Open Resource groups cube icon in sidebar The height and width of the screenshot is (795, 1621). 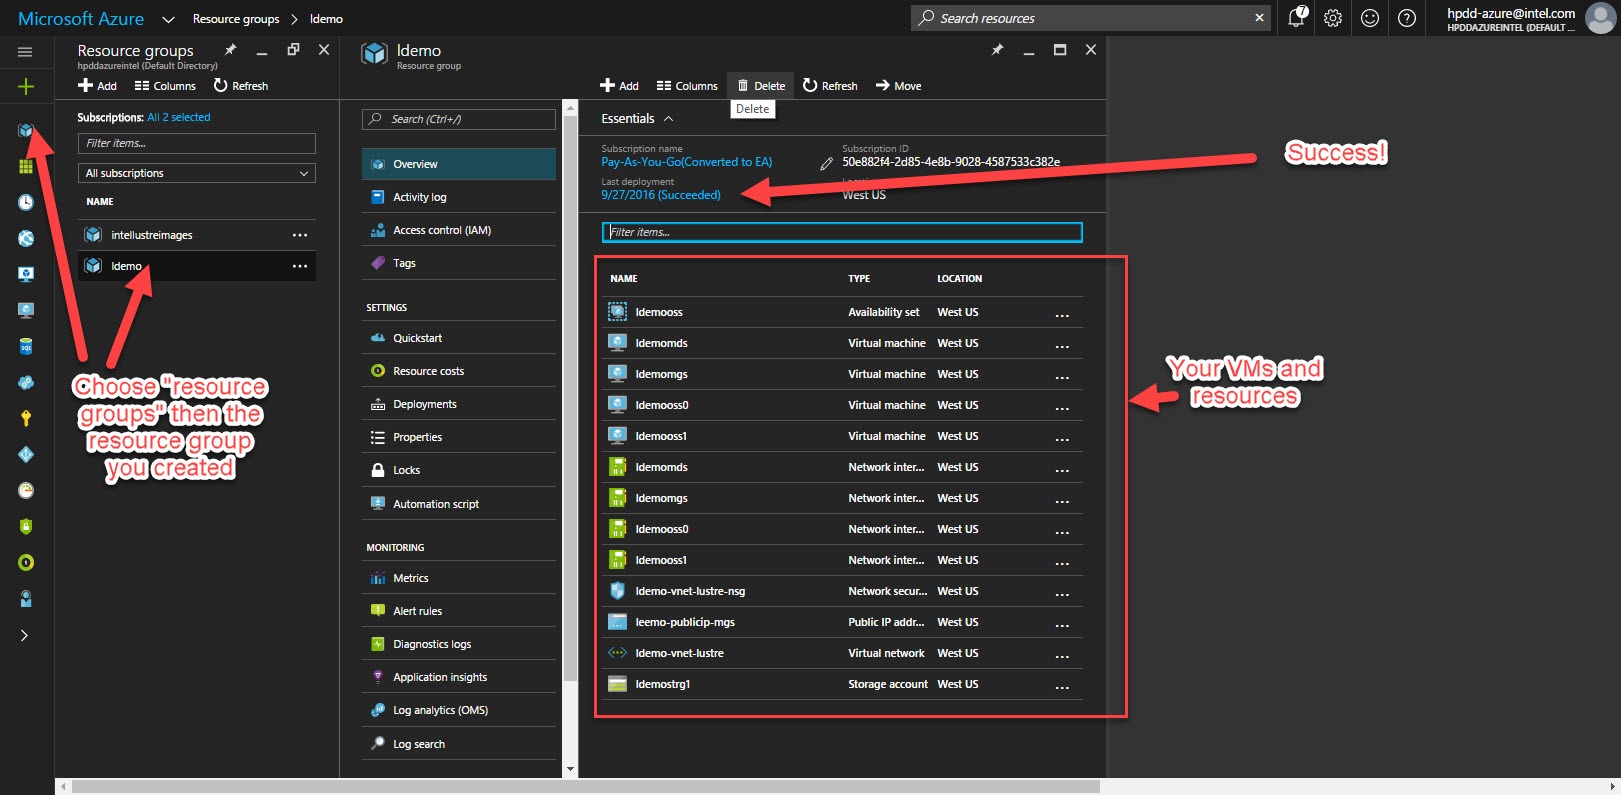(26, 130)
